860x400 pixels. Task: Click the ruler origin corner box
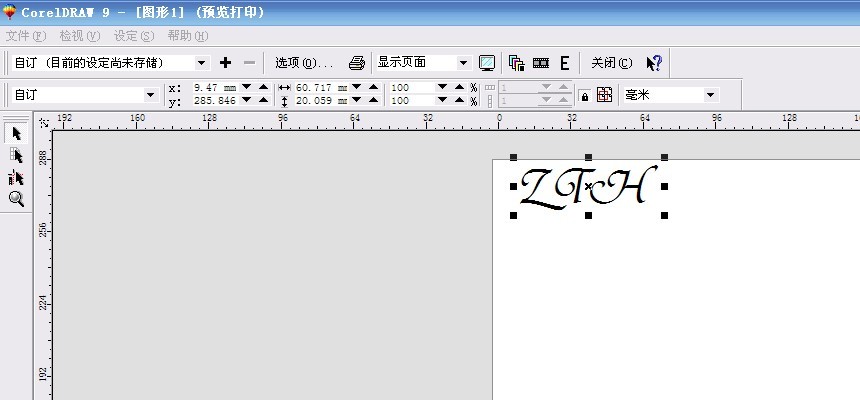click(x=43, y=121)
